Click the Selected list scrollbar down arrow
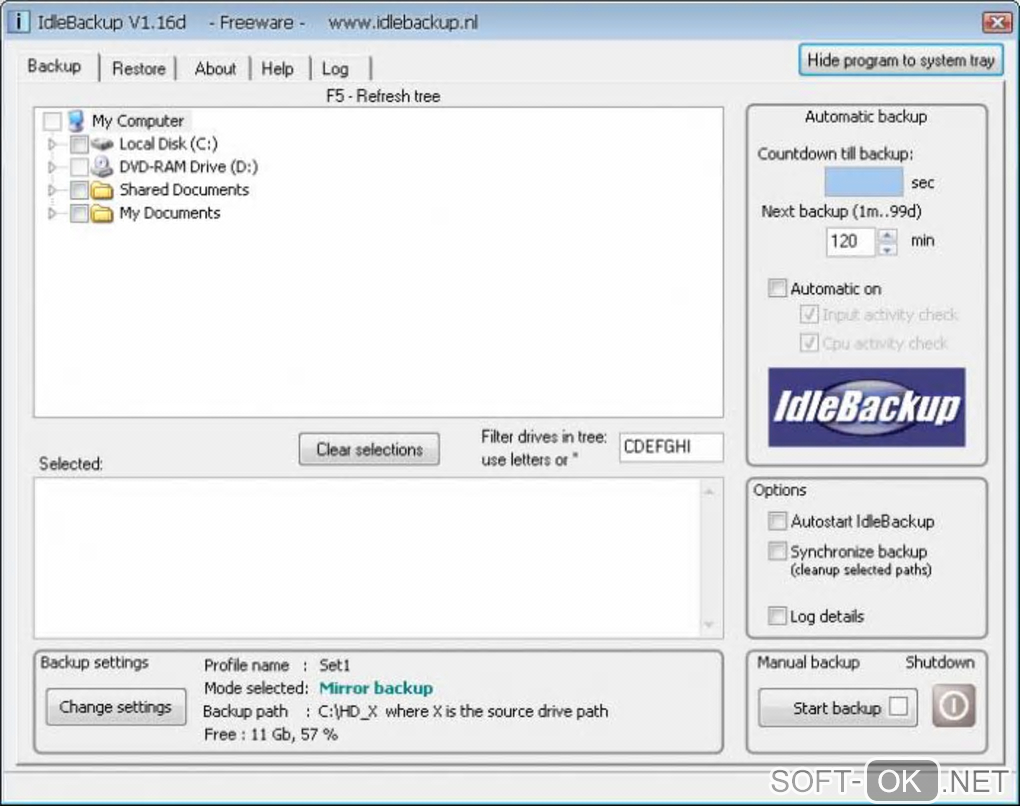The width and height of the screenshot is (1020, 806). 709,625
